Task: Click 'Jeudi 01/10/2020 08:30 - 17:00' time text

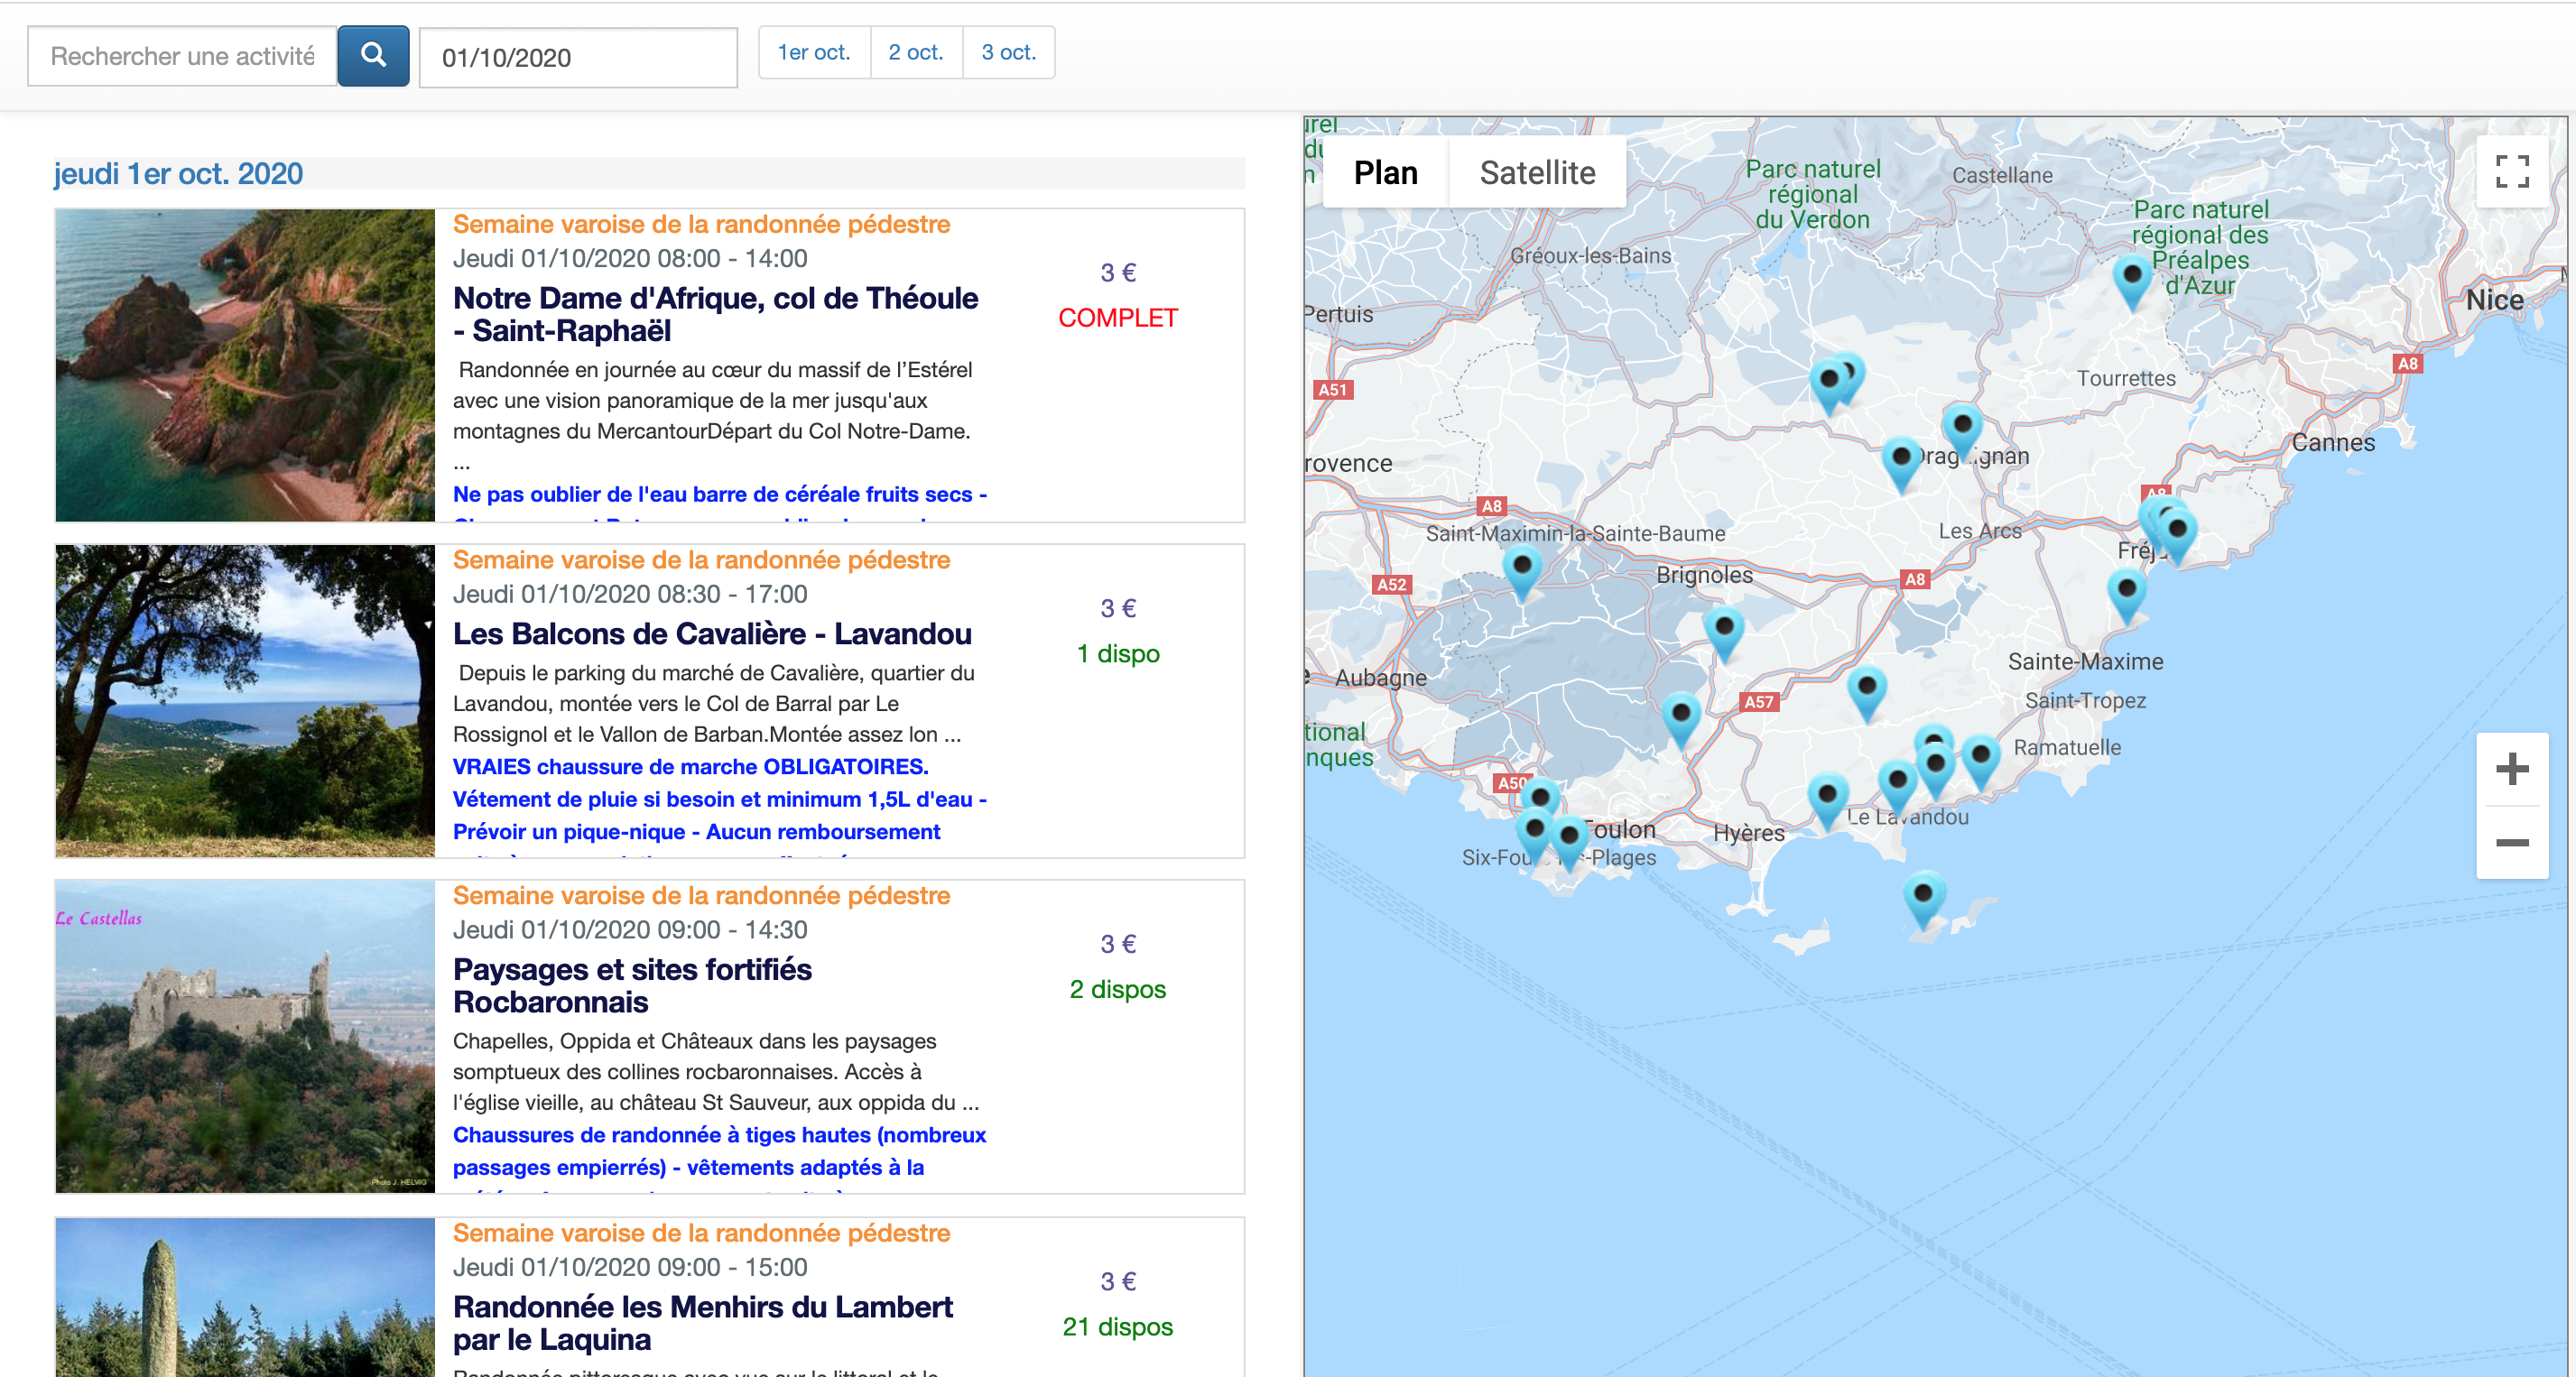Action: (630, 594)
